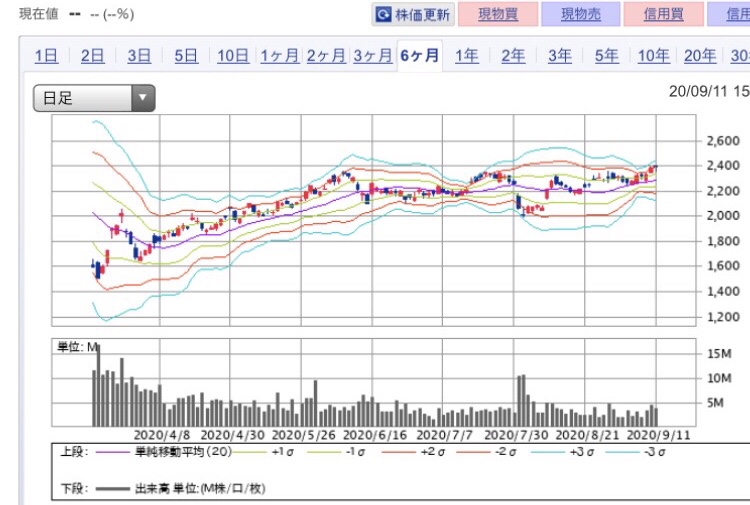750x505 pixels.
Task: Click the 2020/6/16 date axis label
Action: click(x=375, y=435)
